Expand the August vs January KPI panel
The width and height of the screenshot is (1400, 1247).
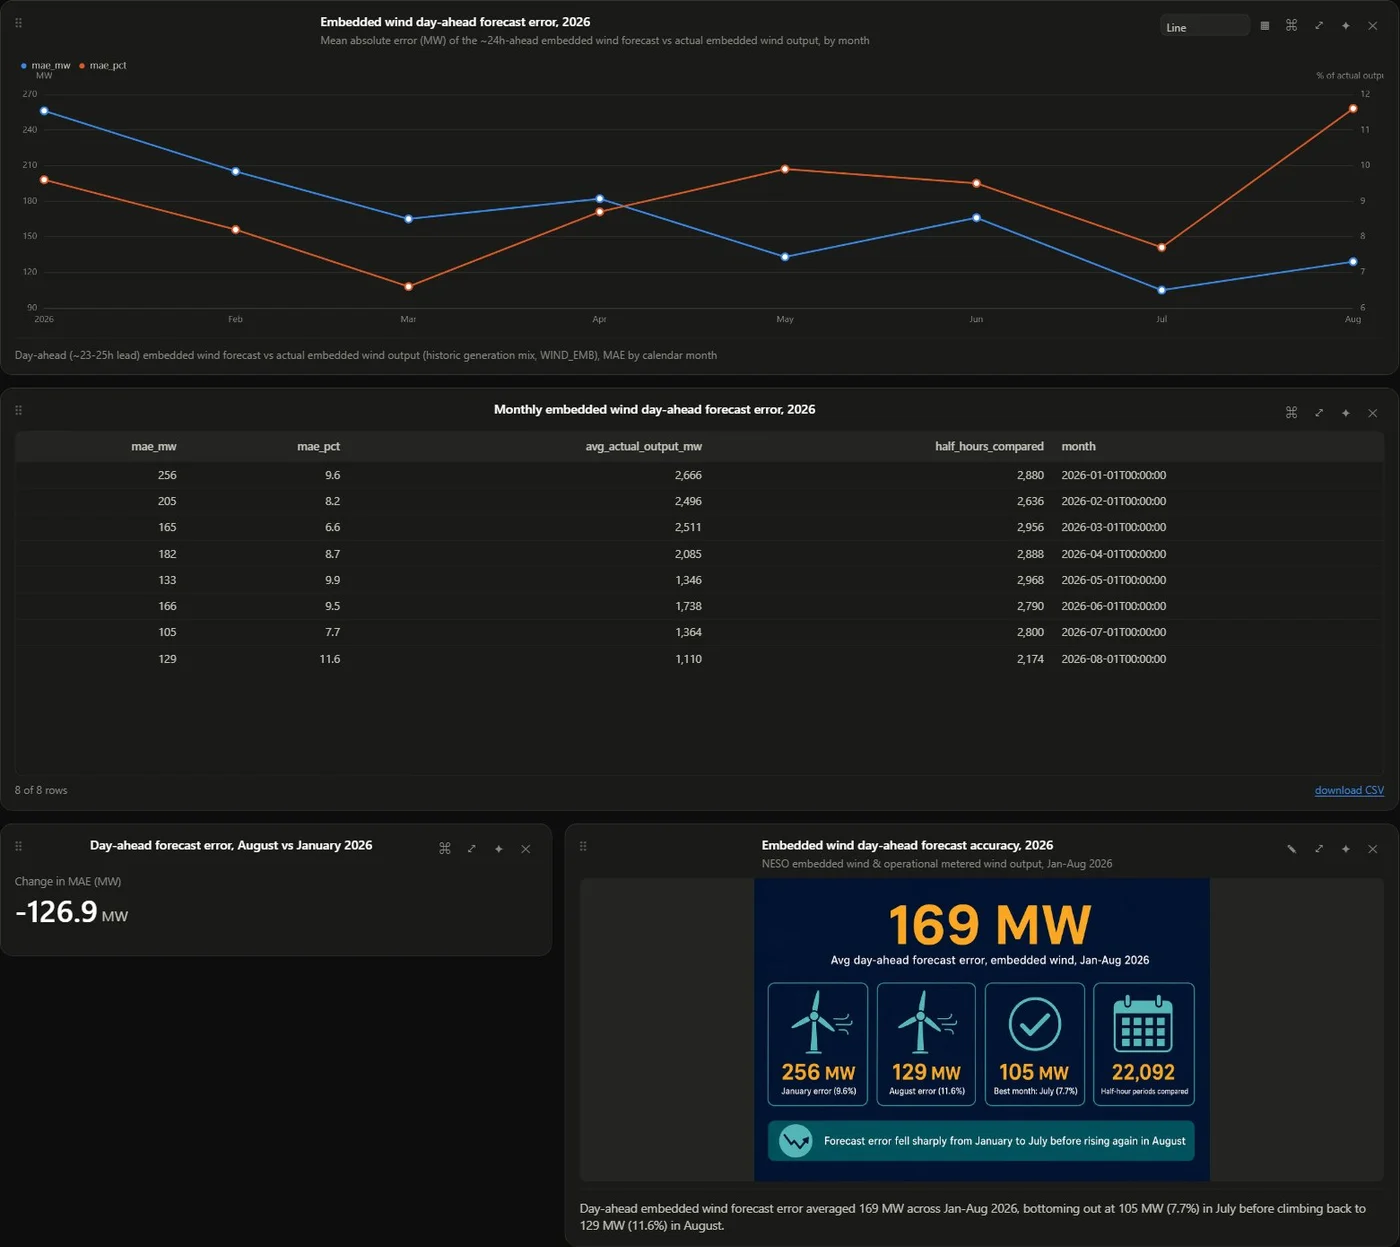pyautogui.click(x=472, y=849)
